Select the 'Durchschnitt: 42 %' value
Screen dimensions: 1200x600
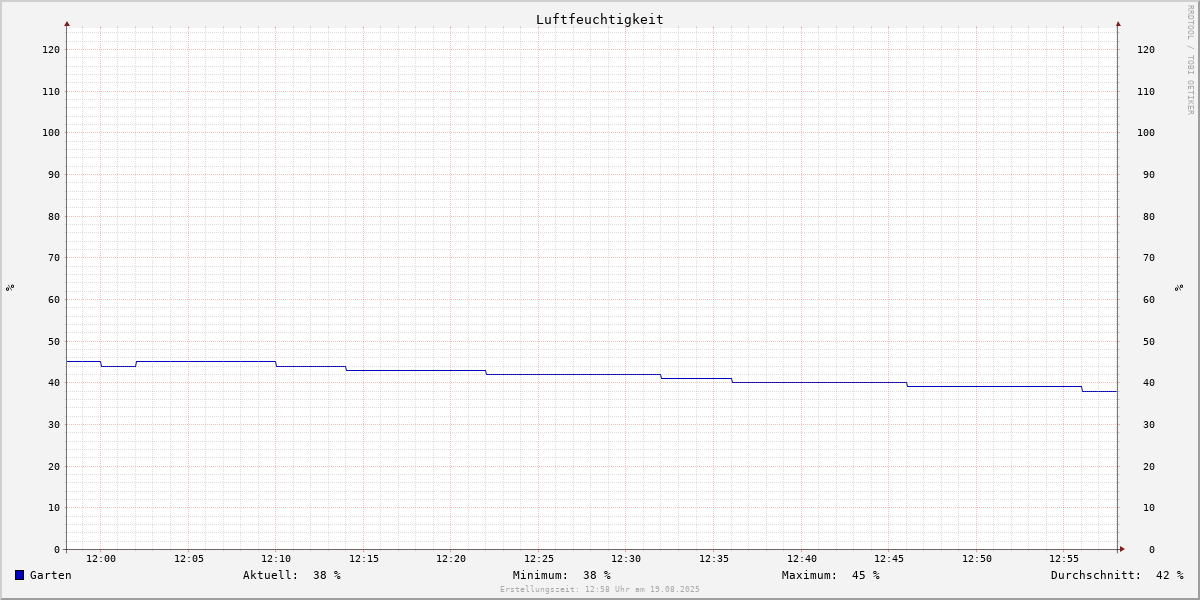tap(1117, 575)
